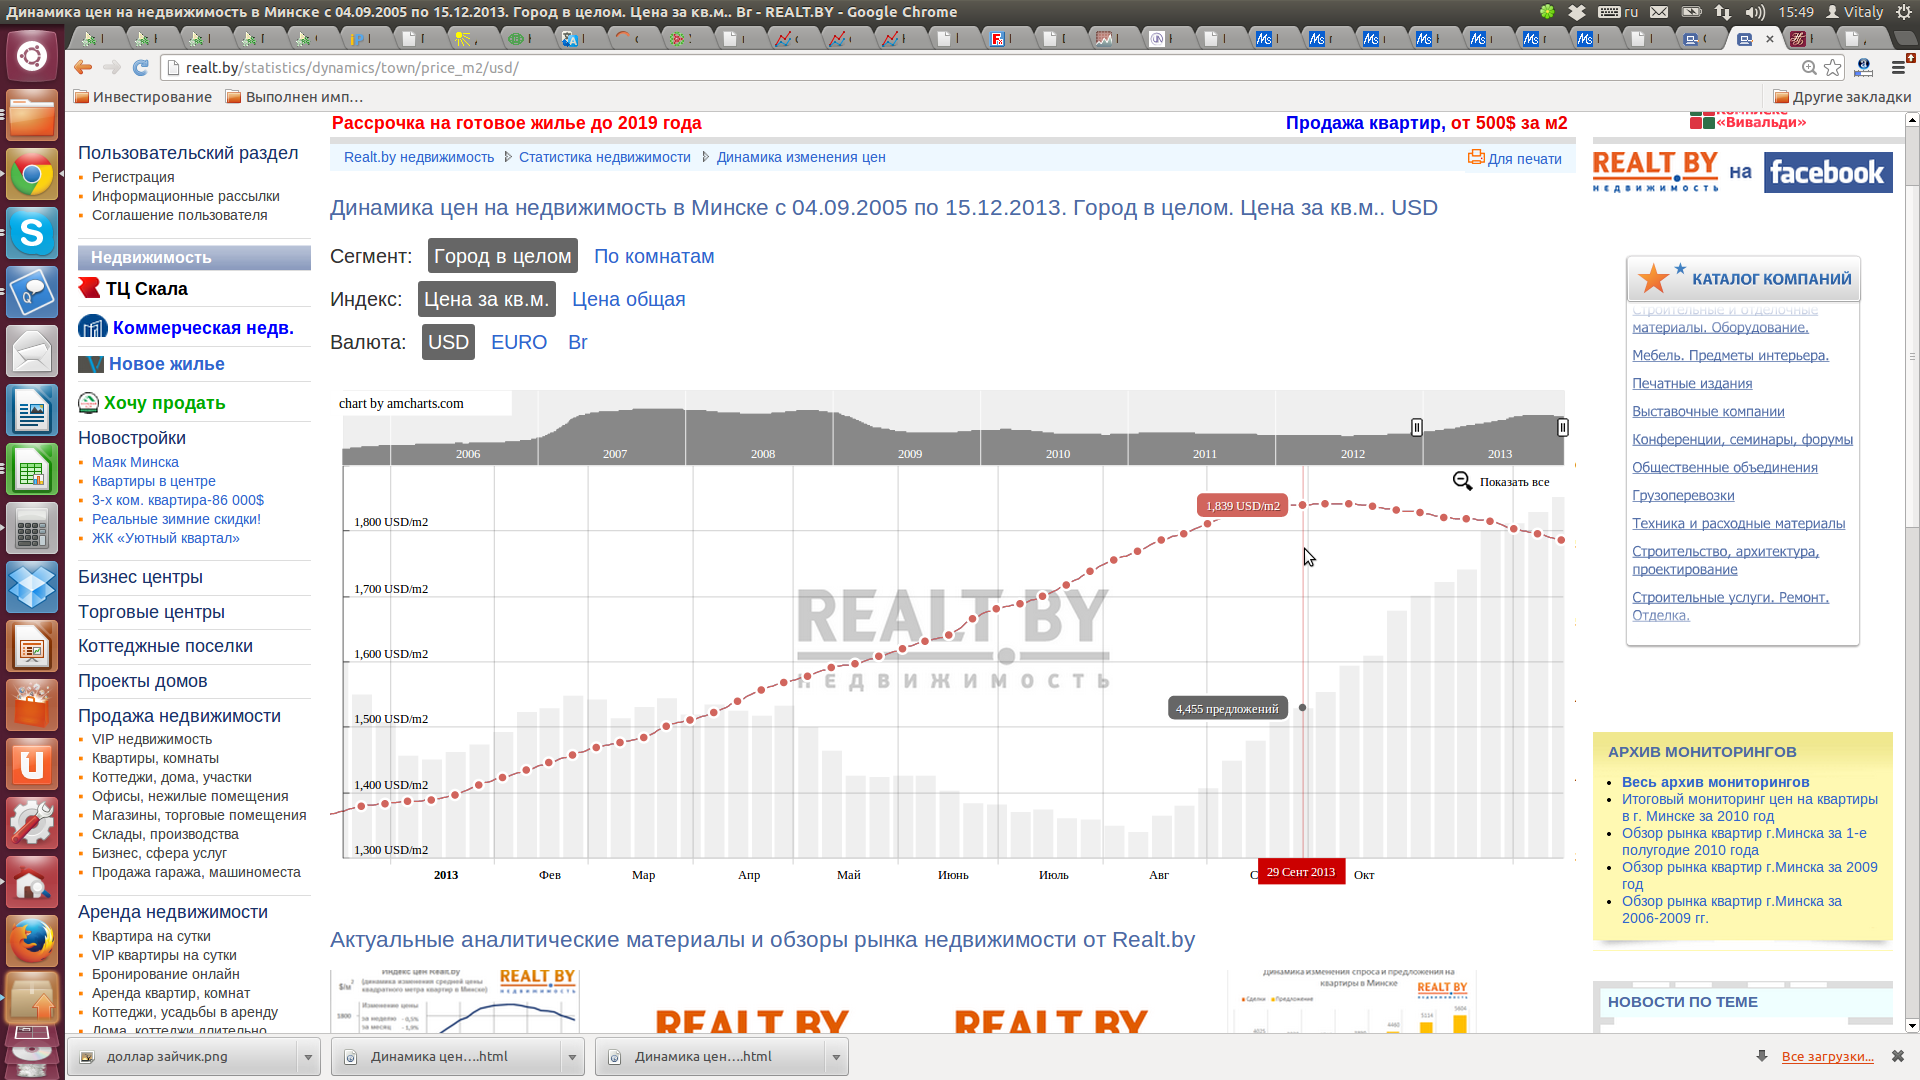Image resolution: width=1920 pixels, height=1080 pixels.
Task: Click the address bar URL field
Action: [x=980, y=67]
